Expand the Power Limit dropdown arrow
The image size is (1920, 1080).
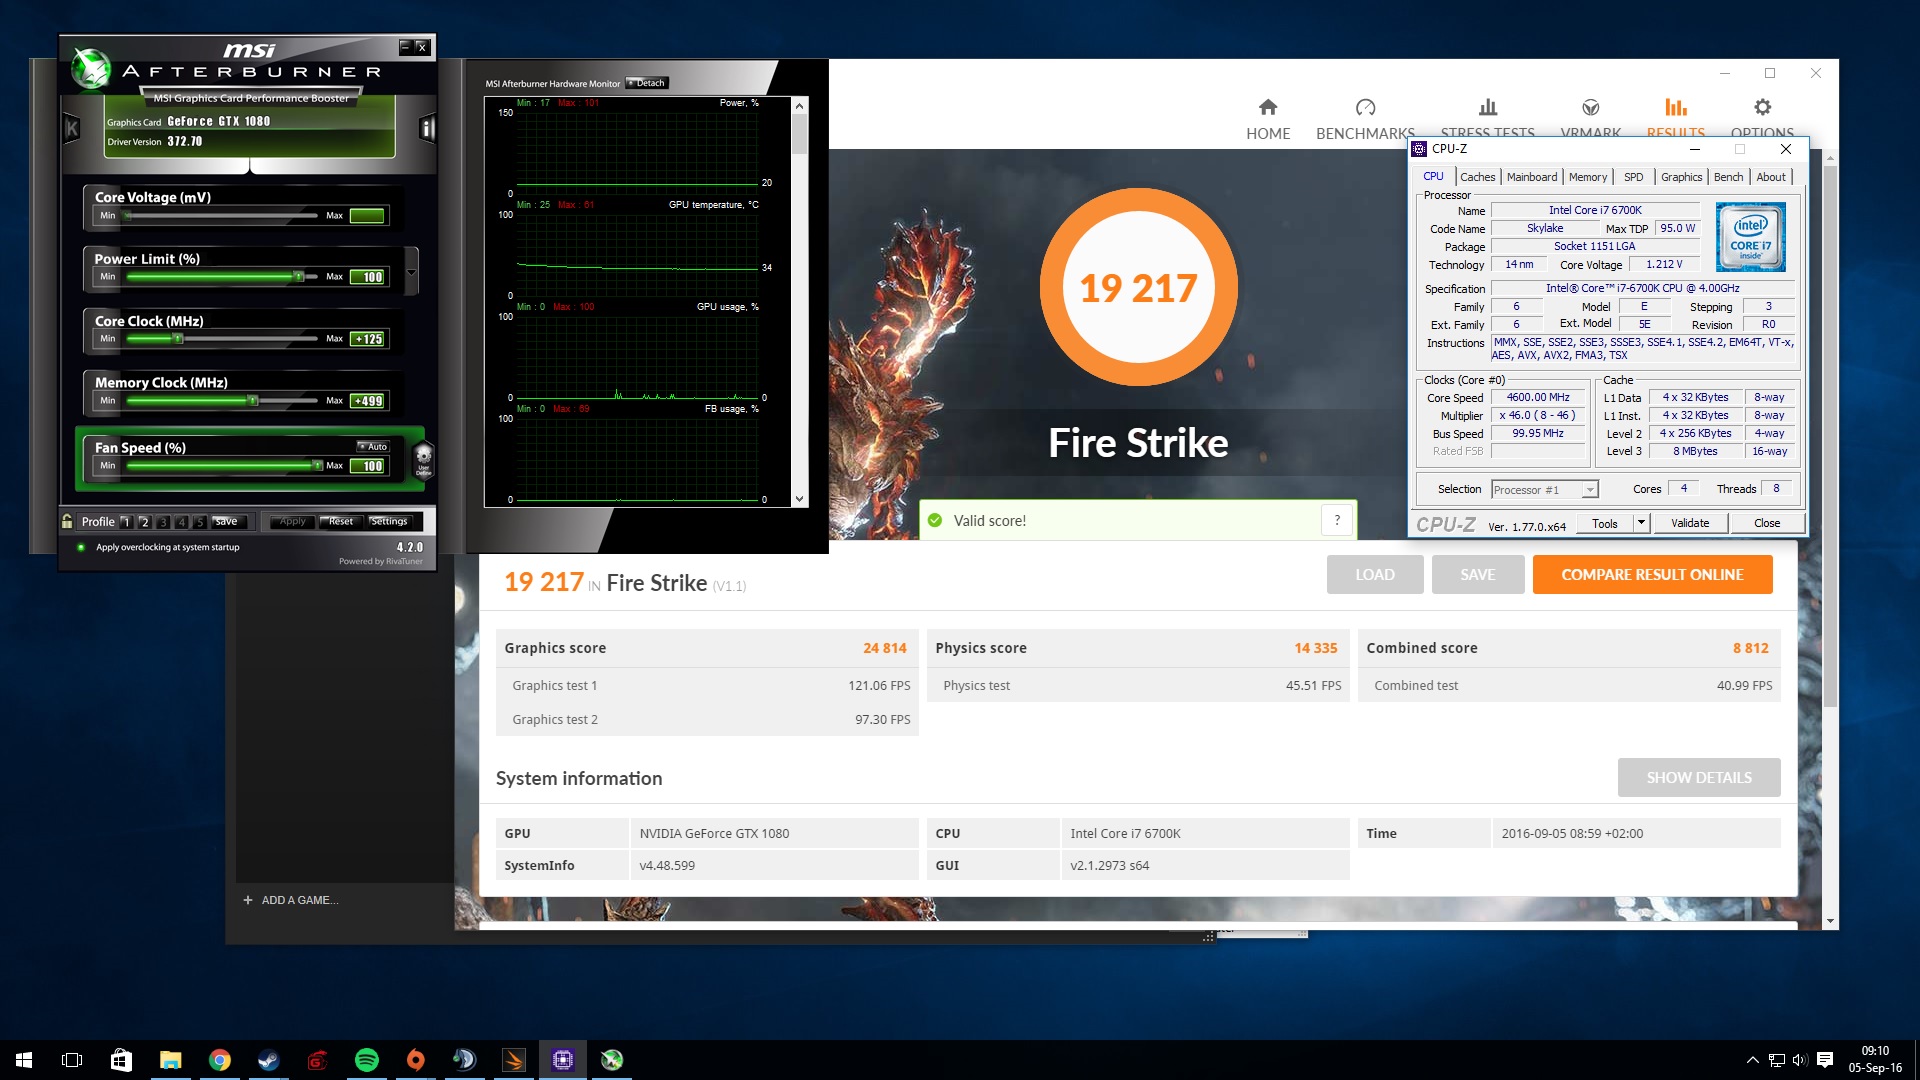pyautogui.click(x=411, y=271)
